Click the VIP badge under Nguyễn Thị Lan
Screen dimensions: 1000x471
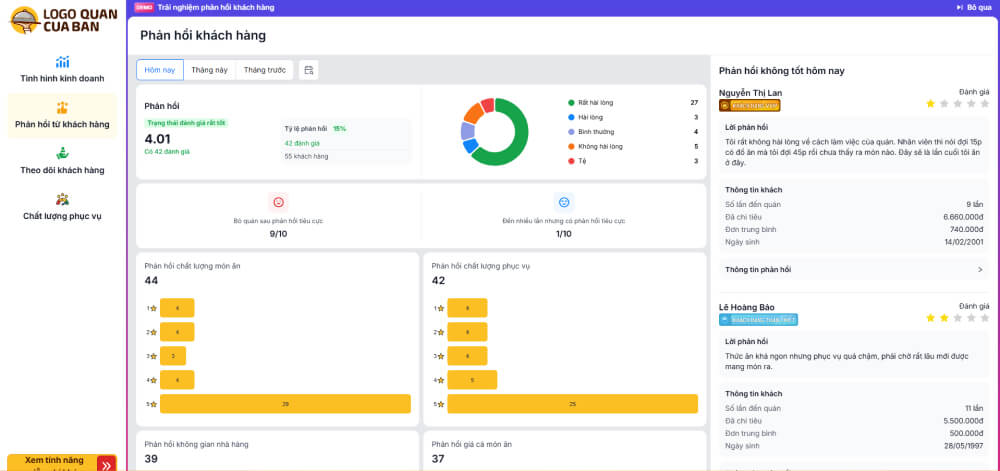[749, 105]
